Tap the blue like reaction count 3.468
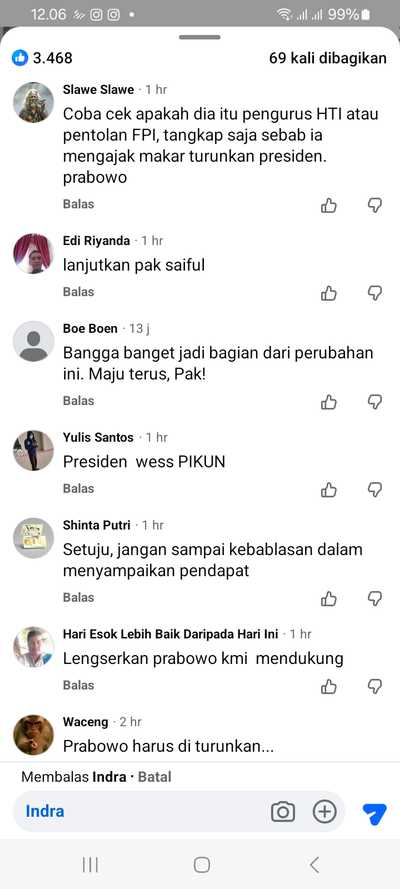The width and height of the screenshot is (400, 889). click(x=42, y=58)
